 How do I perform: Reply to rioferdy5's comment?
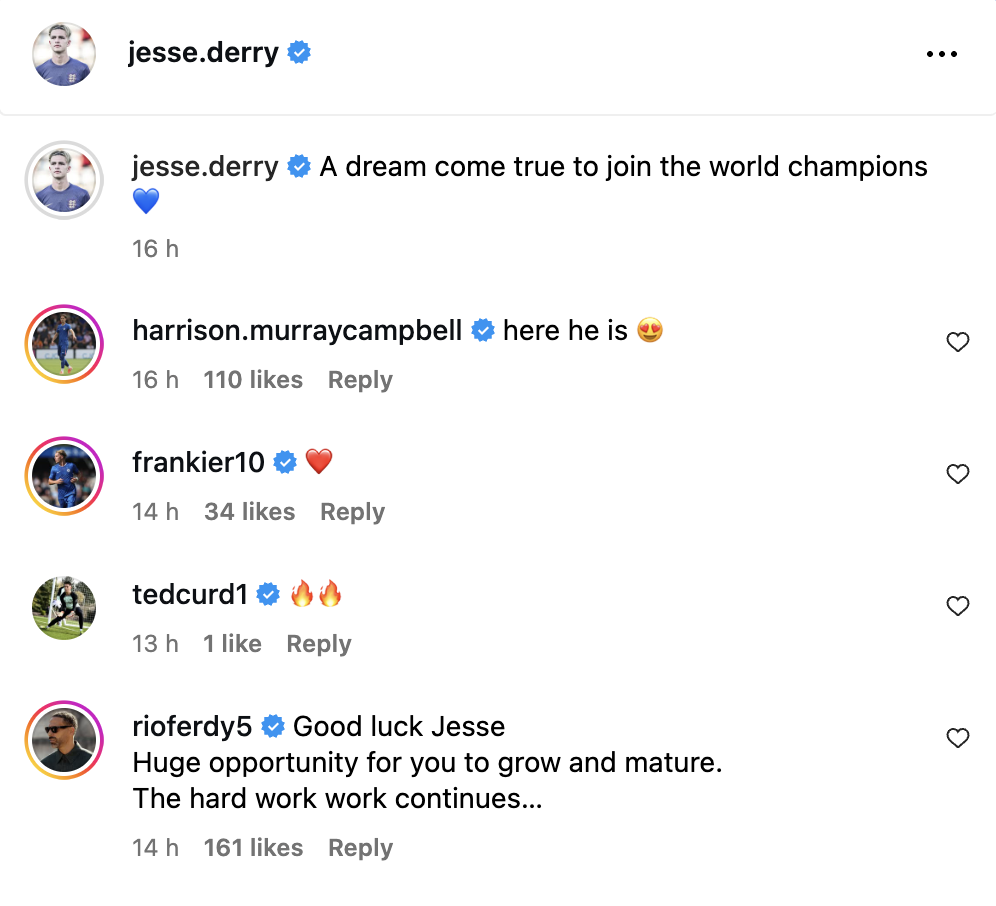point(360,848)
